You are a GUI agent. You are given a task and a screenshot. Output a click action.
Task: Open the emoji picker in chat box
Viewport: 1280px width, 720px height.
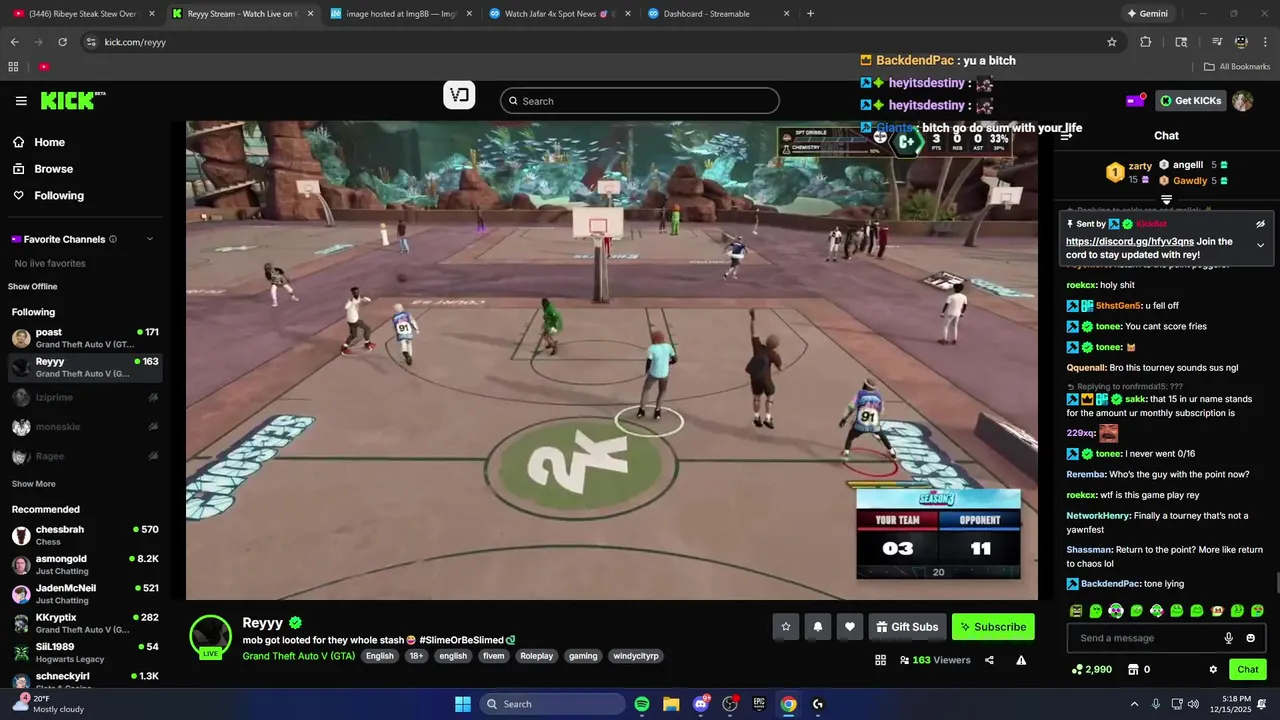pos(1250,638)
